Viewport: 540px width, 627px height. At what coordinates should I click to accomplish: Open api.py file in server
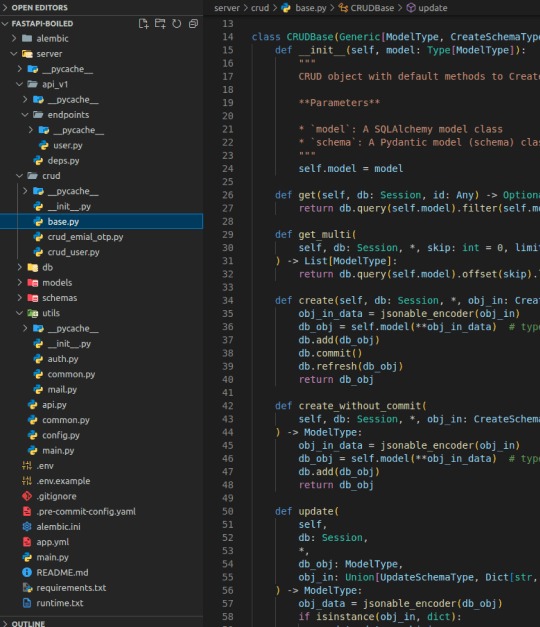pos(54,405)
